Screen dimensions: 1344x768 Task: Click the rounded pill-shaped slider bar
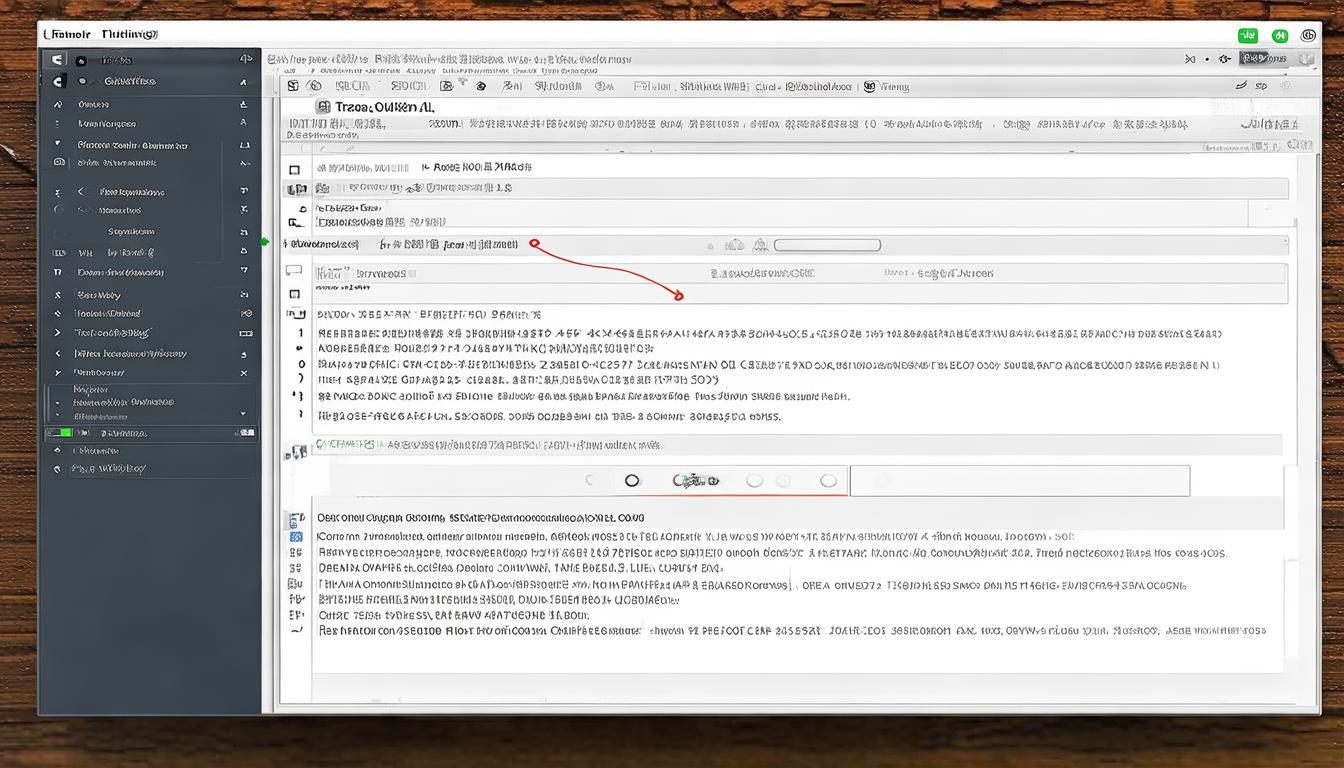tap(827, 245)
